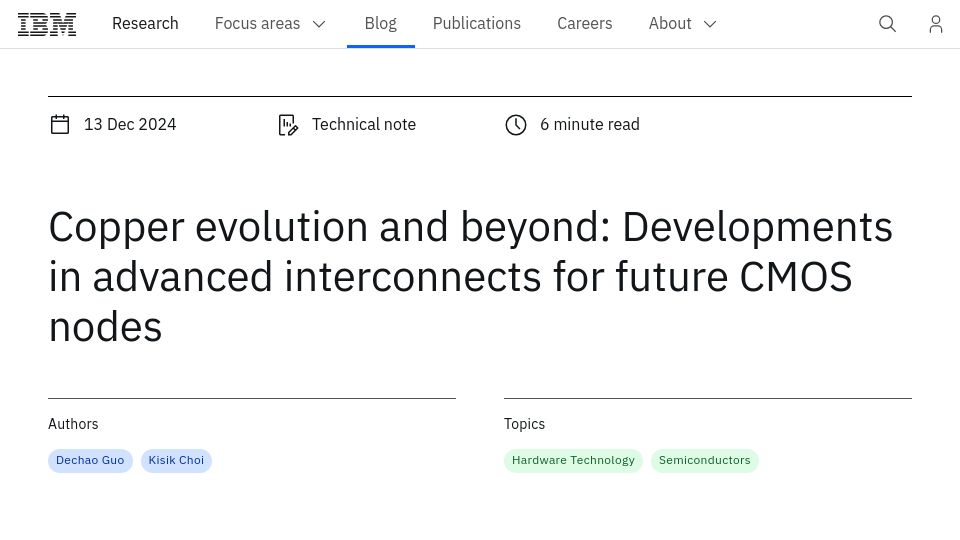
Task: Click the Technical note document icon
Action: pos(288,124)
